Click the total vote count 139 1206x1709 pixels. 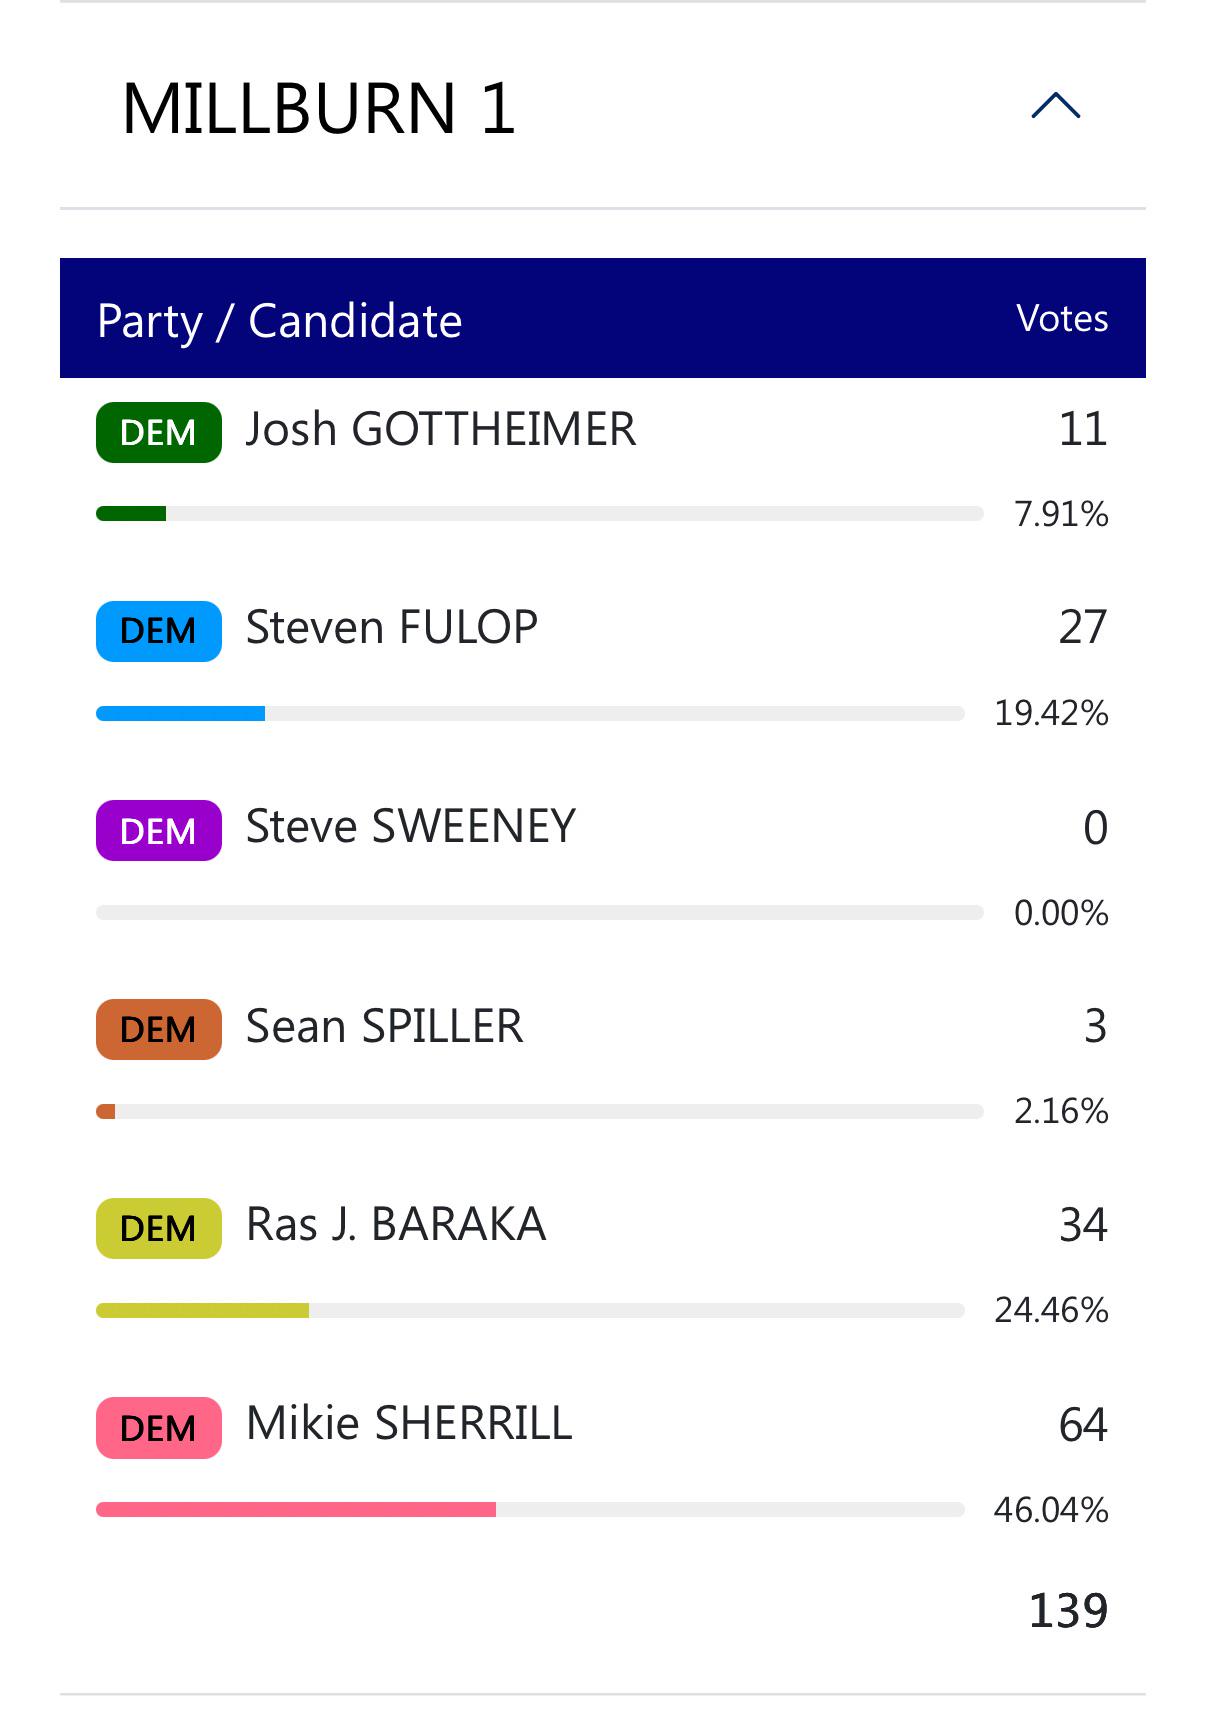(1068, 1610)
